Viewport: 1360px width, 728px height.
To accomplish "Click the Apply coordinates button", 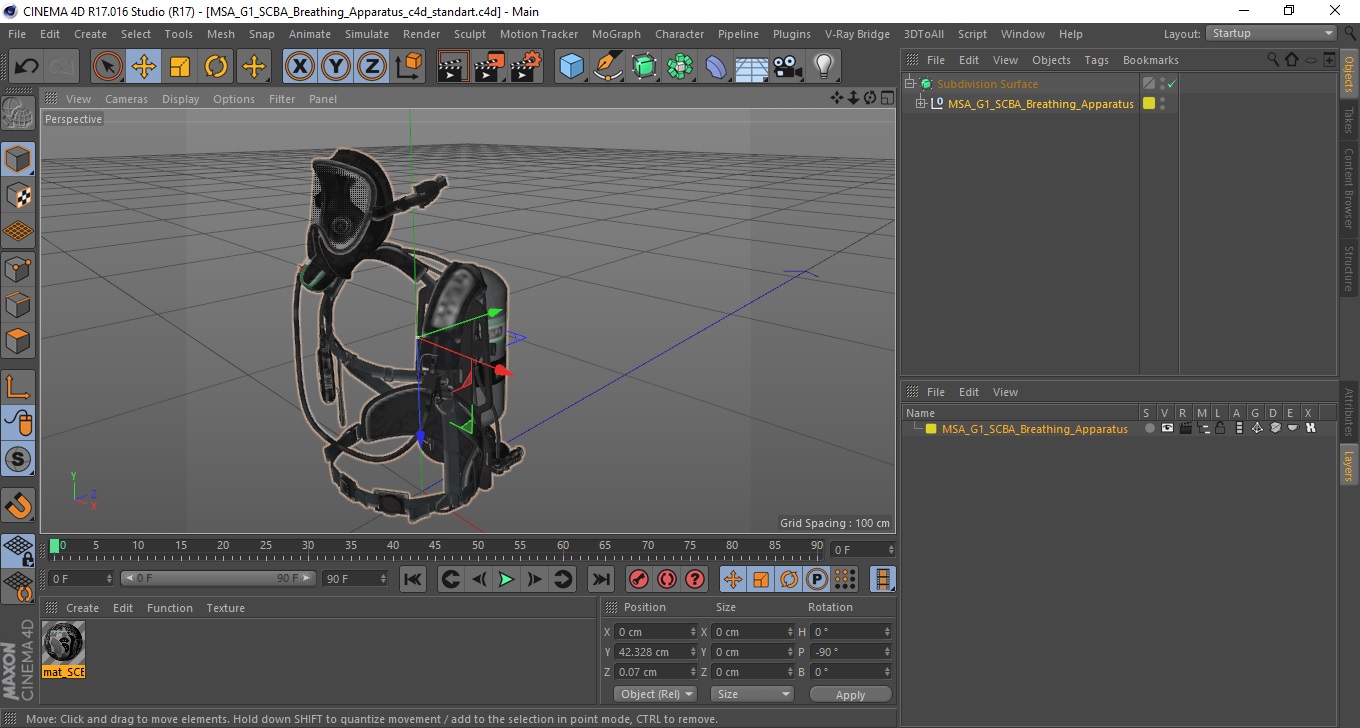I will (850, 694).
